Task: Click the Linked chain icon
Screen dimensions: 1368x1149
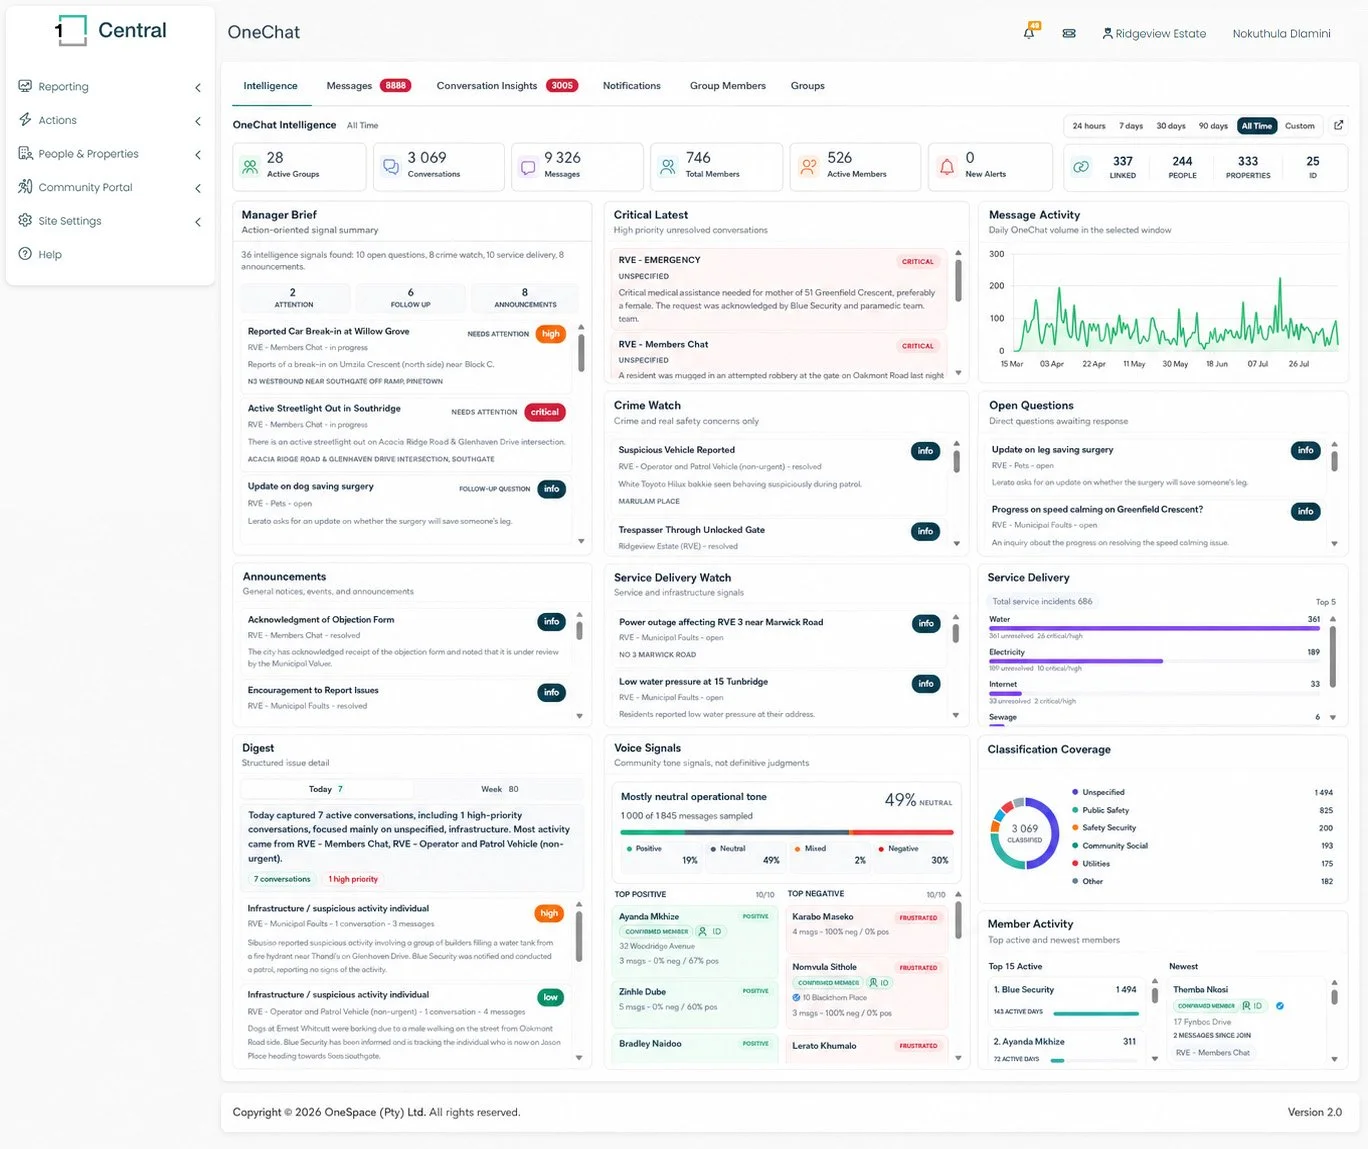Action: [x=1081, y=167]
